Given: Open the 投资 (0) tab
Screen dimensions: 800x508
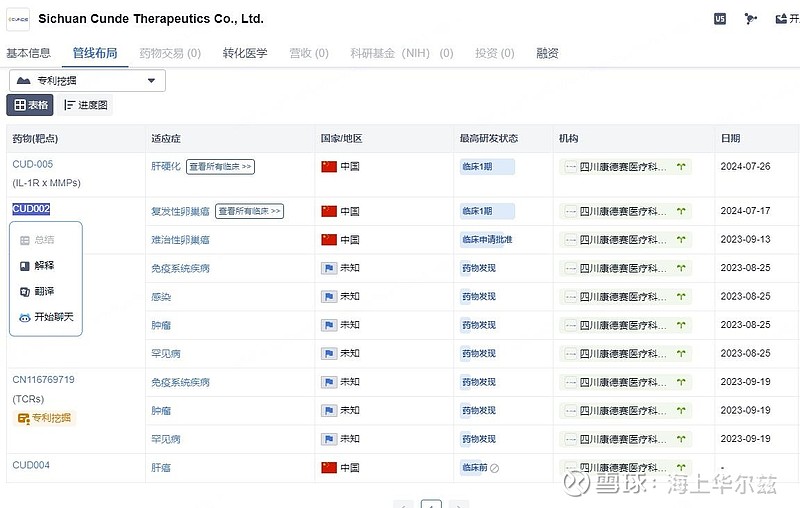Looking at the screenshot, I should click(x=494, y=53).
